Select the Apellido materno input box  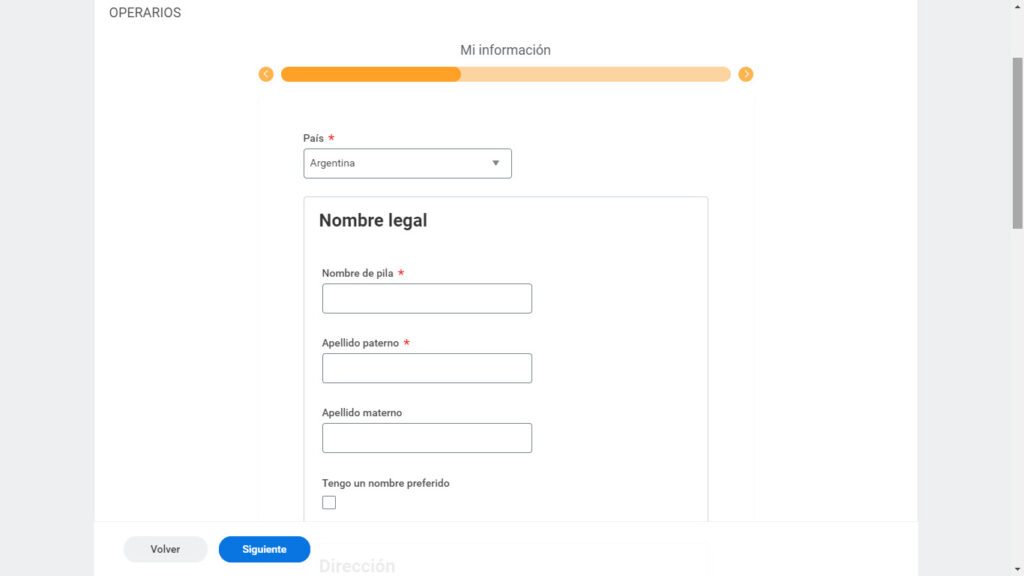pos(427,438)
